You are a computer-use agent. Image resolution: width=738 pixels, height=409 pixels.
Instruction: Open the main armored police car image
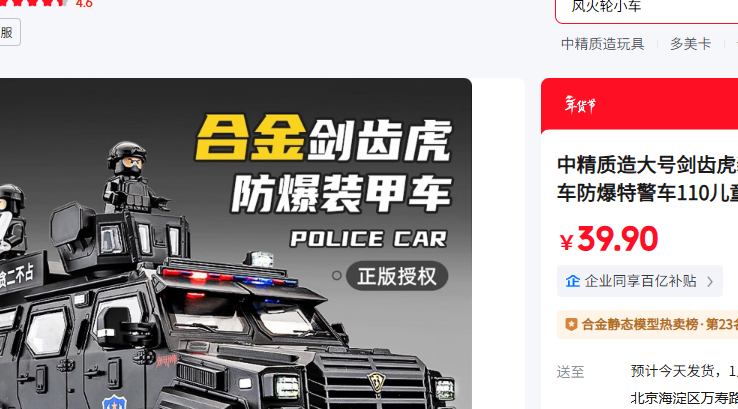pos(235,243)
